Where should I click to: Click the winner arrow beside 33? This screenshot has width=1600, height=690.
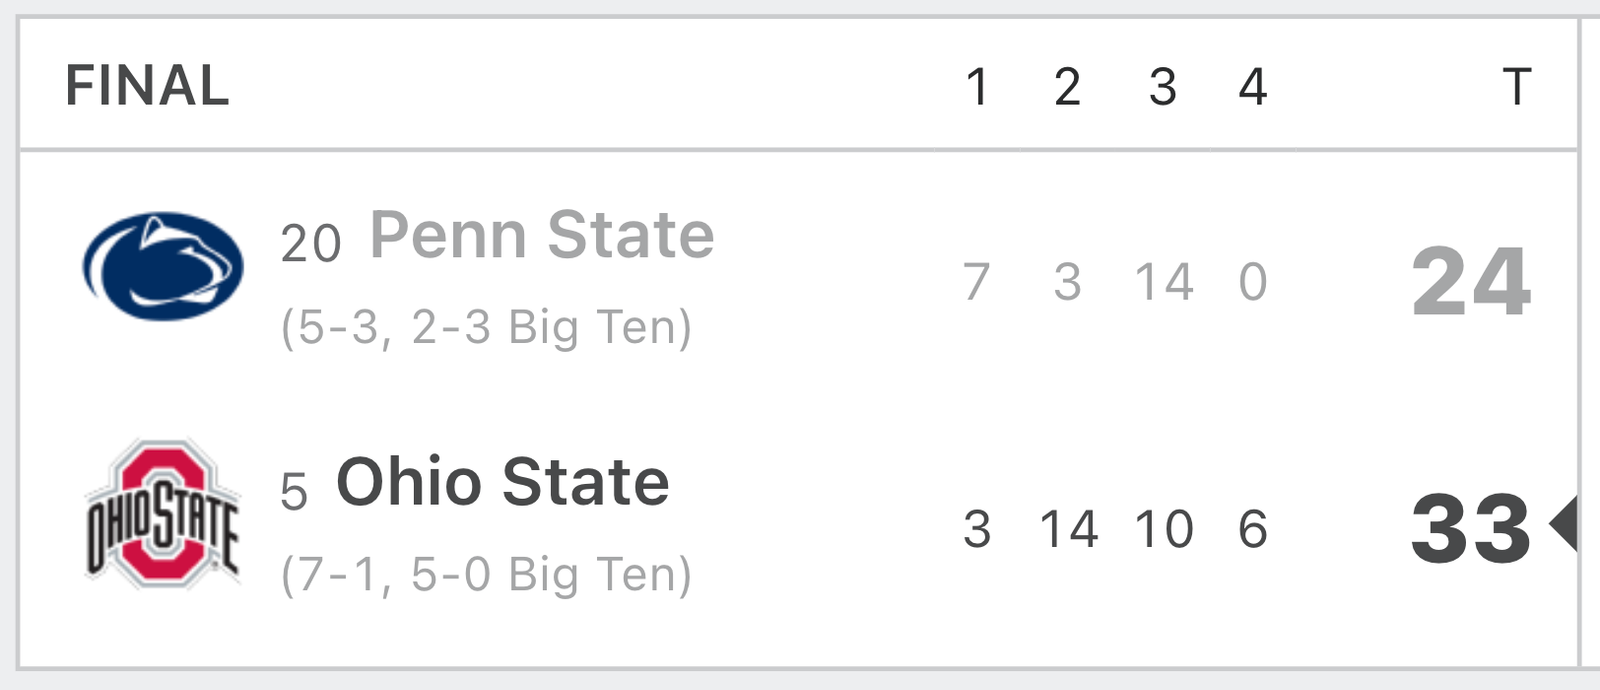[x=1563, y=523]
